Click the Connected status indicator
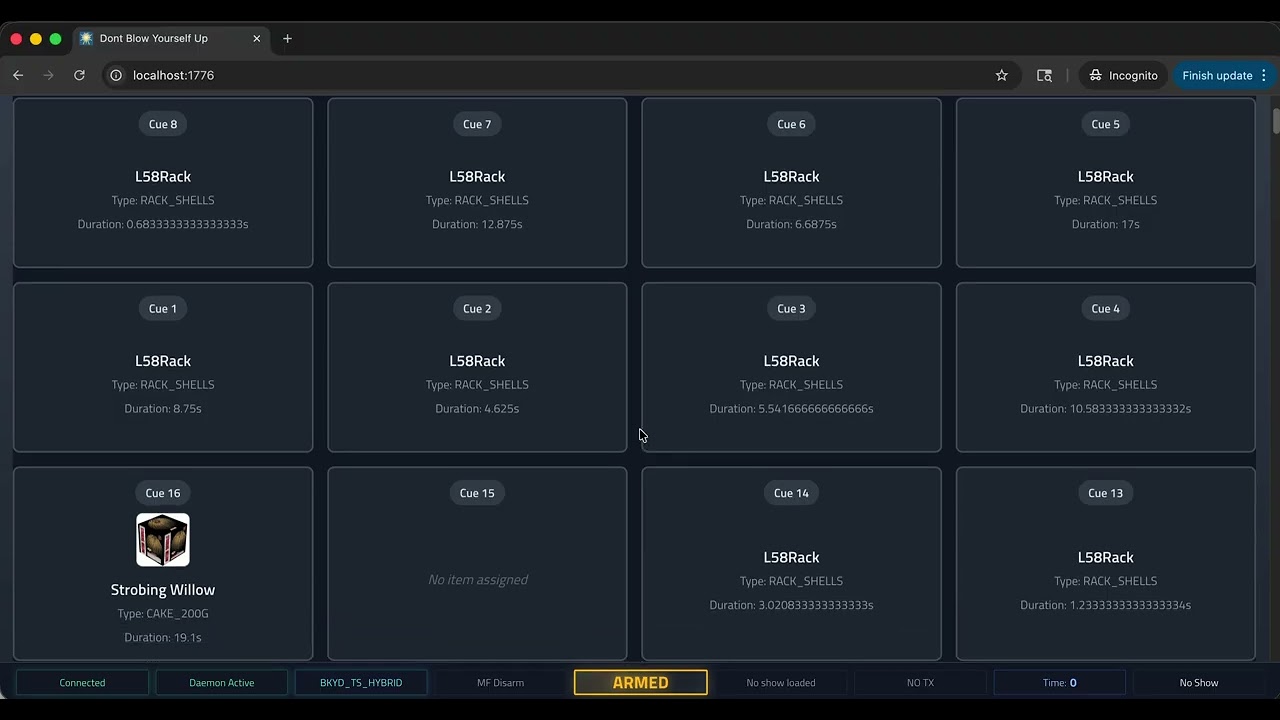This screenshot has width=1280, height=720. (82, 683)
